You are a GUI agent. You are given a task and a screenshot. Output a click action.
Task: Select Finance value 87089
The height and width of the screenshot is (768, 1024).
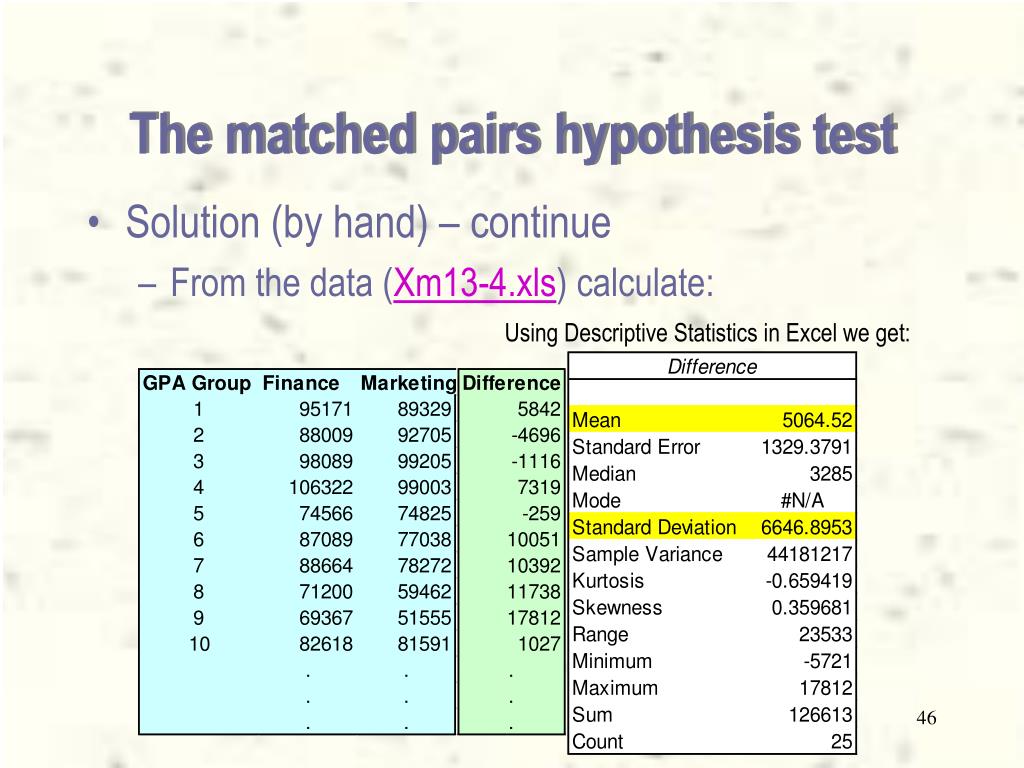point(326,540)
